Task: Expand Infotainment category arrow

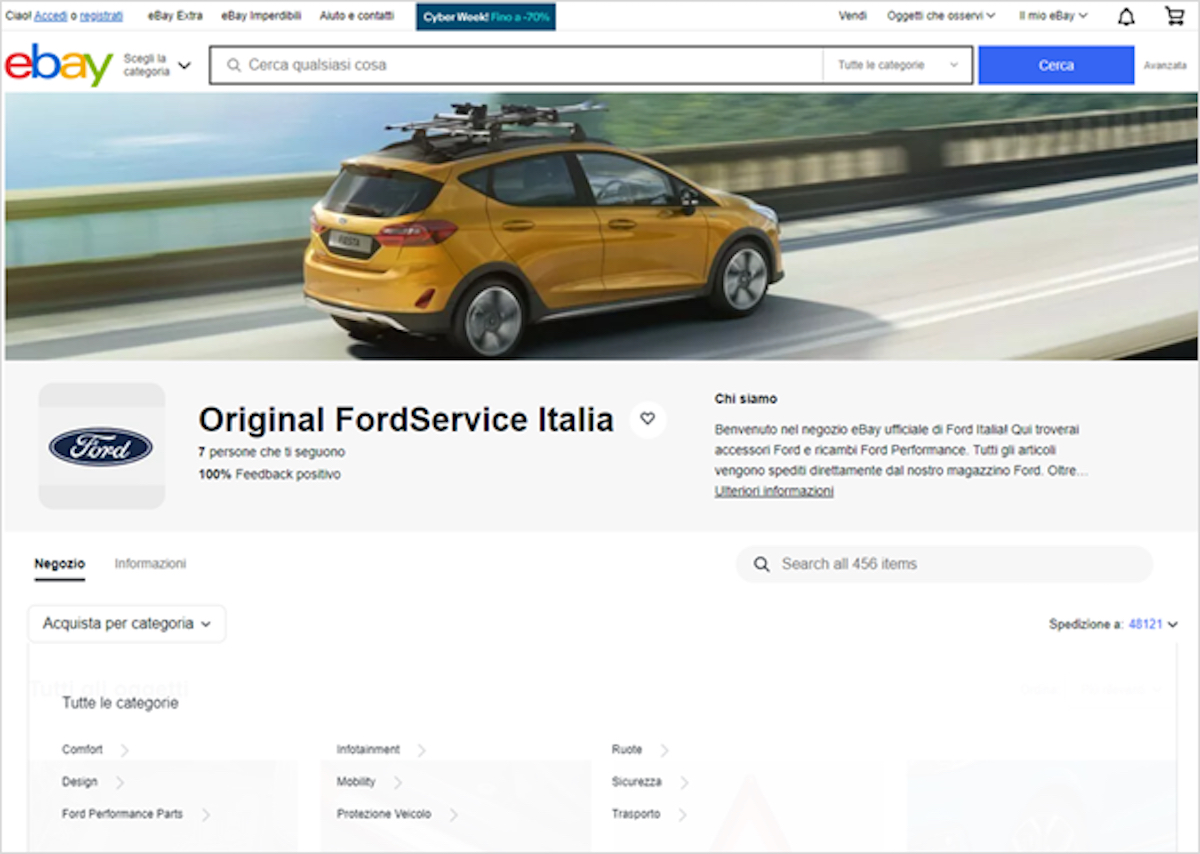Action: click(x=421, y=750)
